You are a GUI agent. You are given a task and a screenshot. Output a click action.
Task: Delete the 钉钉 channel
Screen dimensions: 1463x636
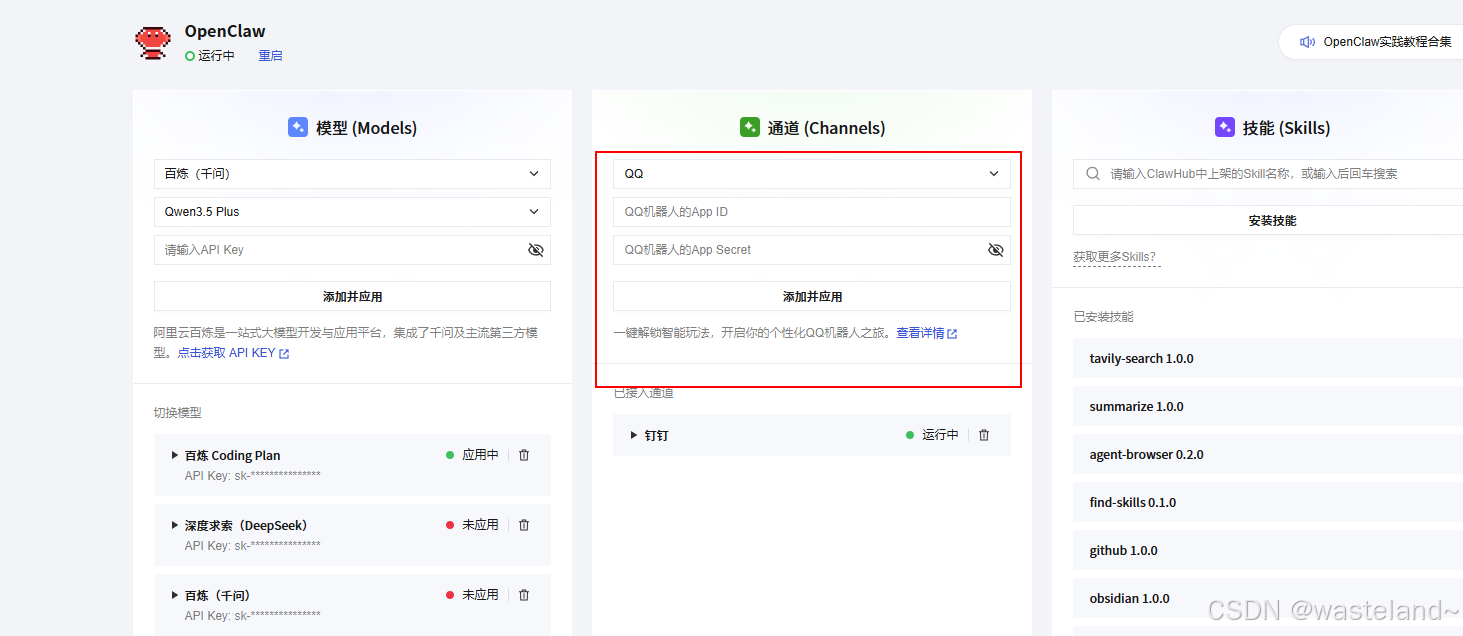984,434
